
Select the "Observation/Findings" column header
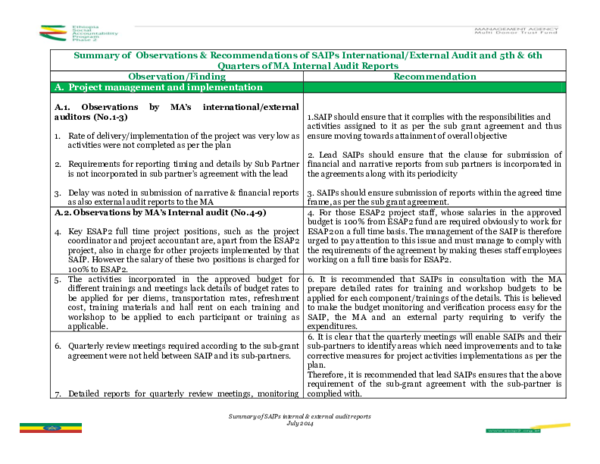point(177,77)
